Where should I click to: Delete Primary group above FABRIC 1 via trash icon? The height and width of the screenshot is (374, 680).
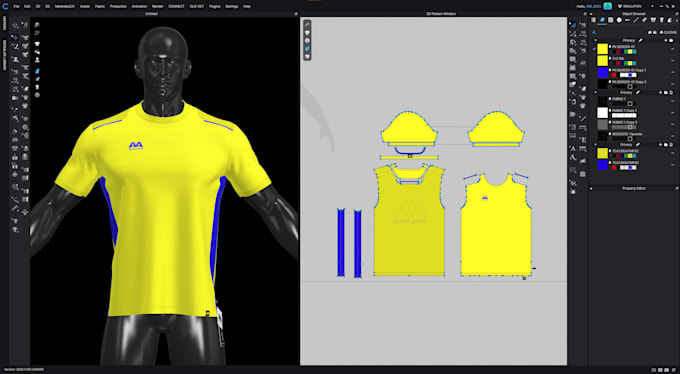[x=671, y=92]
